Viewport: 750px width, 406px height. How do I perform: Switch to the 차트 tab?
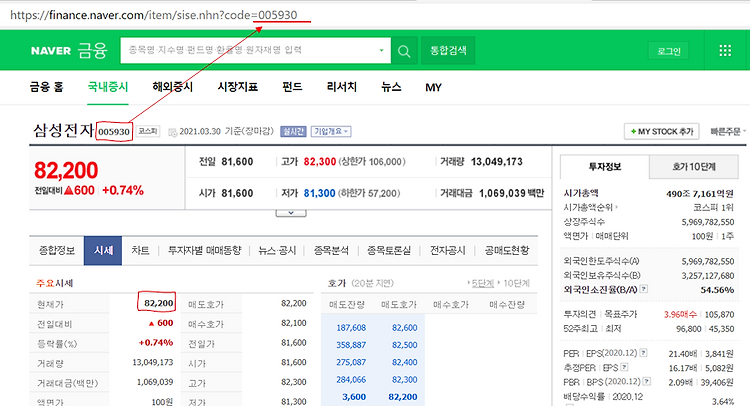click(140, 251)
